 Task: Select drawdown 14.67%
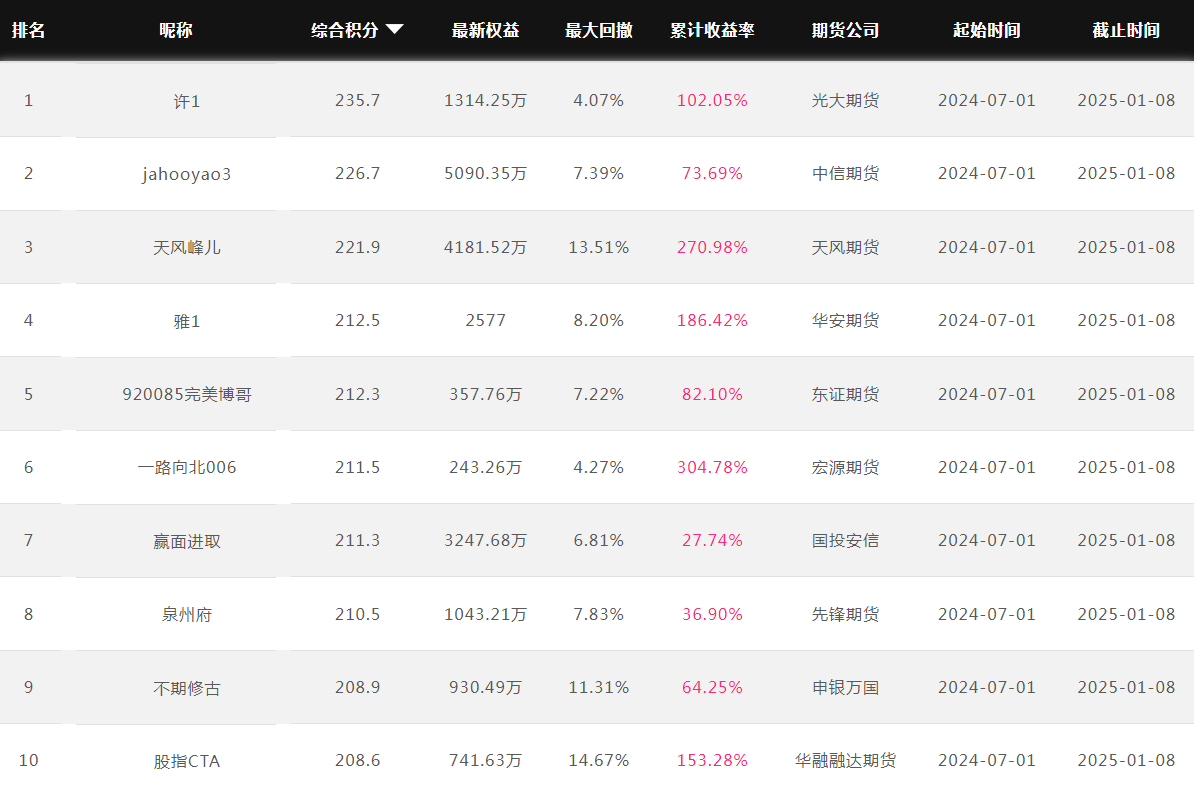pos(599,761)
